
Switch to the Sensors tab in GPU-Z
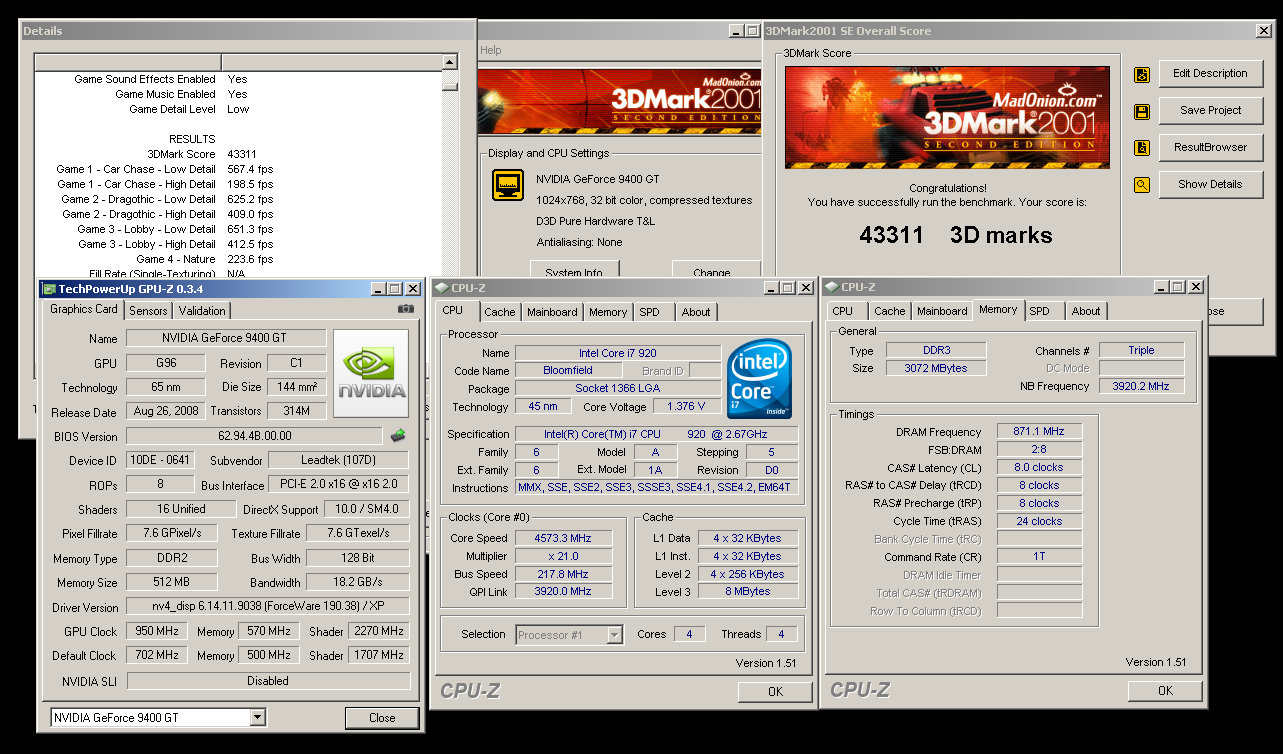148,311
